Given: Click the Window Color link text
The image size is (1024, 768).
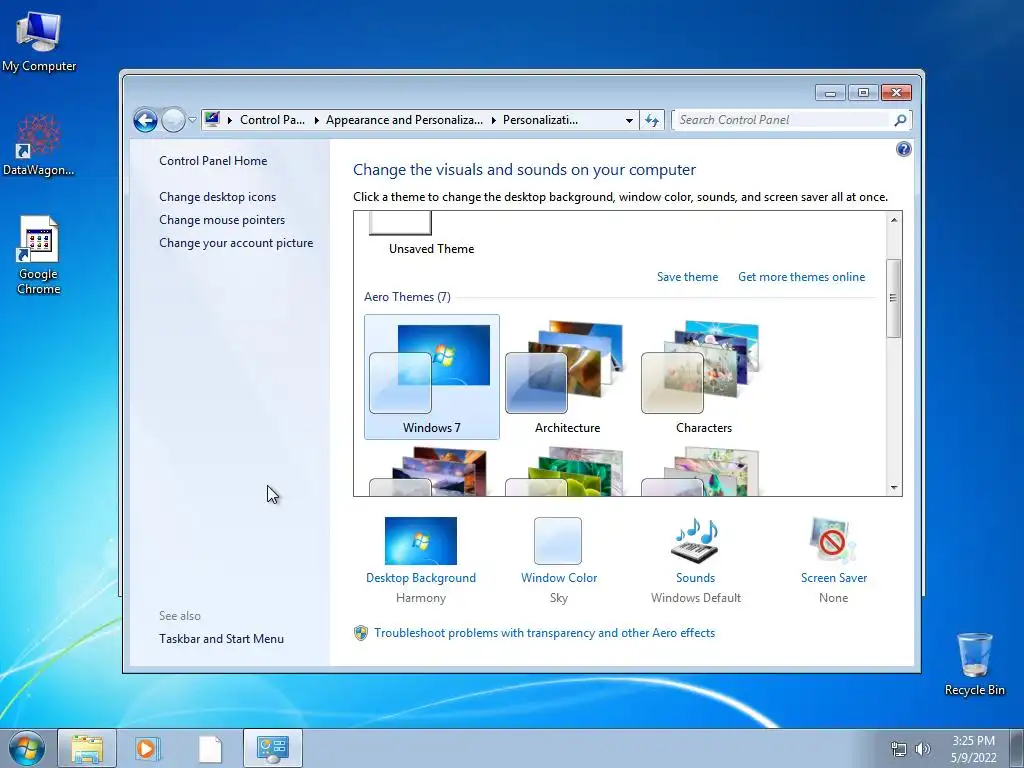Looking at the screenshot, I should click(x=559, y=578).
